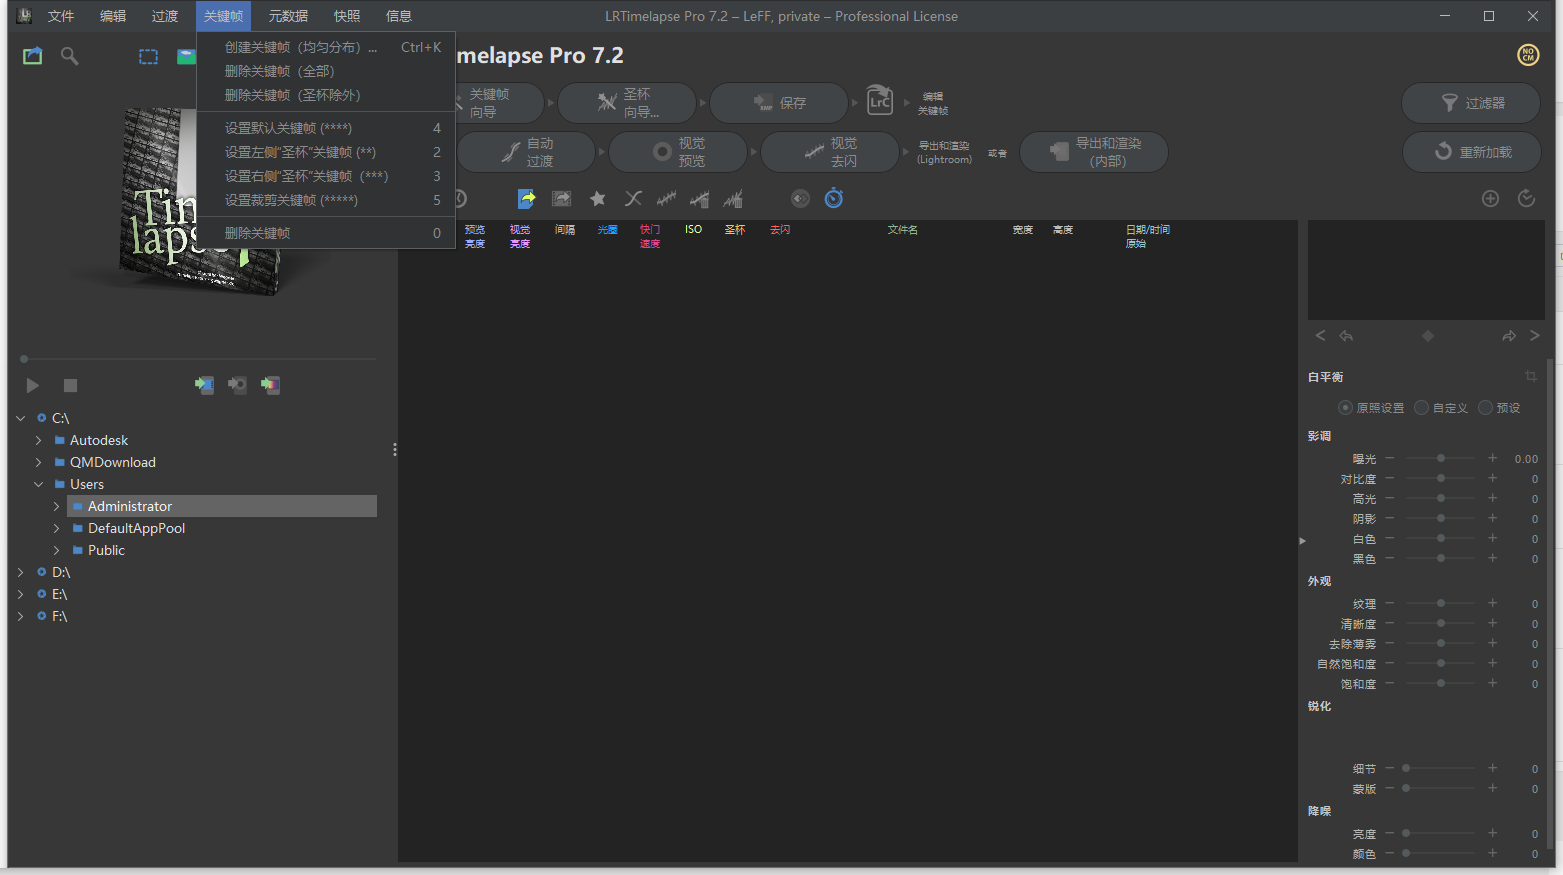Expand the E:\ drive
The image size is (1563, 875).
tap(20, 594)
